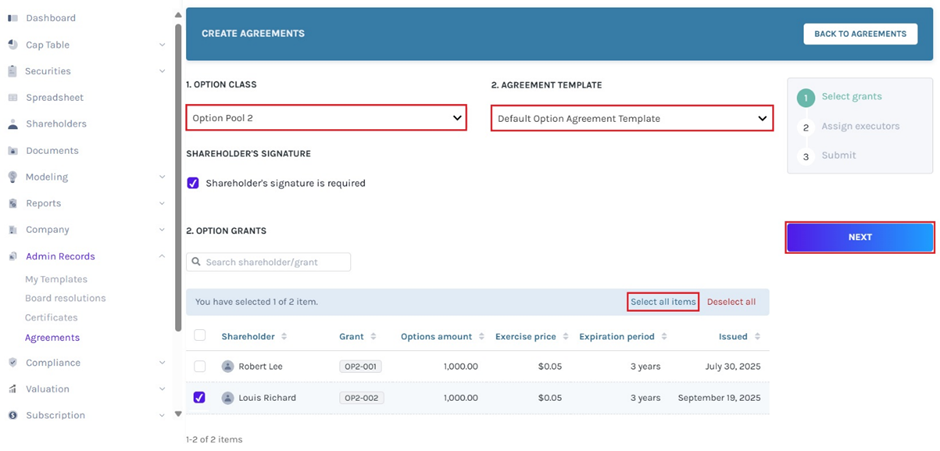Click the sidebar scrollbar down arrow

tap(177, 414)
